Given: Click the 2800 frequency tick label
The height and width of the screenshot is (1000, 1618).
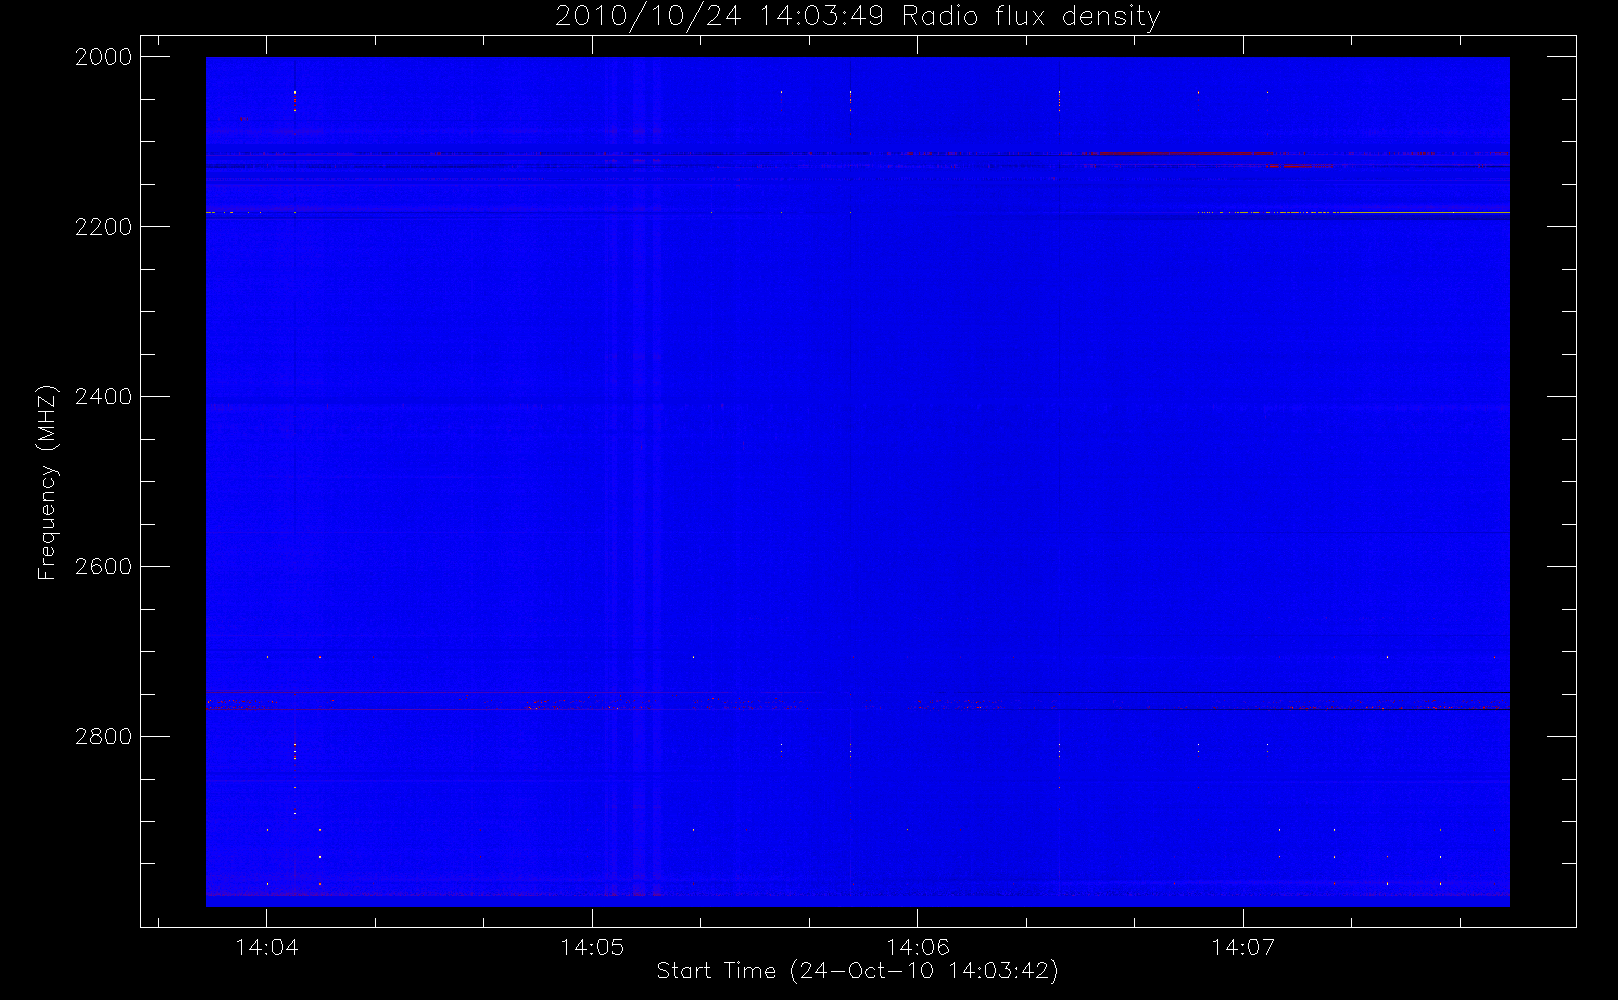Looking at the screenshot, I should tap(104, 737).
